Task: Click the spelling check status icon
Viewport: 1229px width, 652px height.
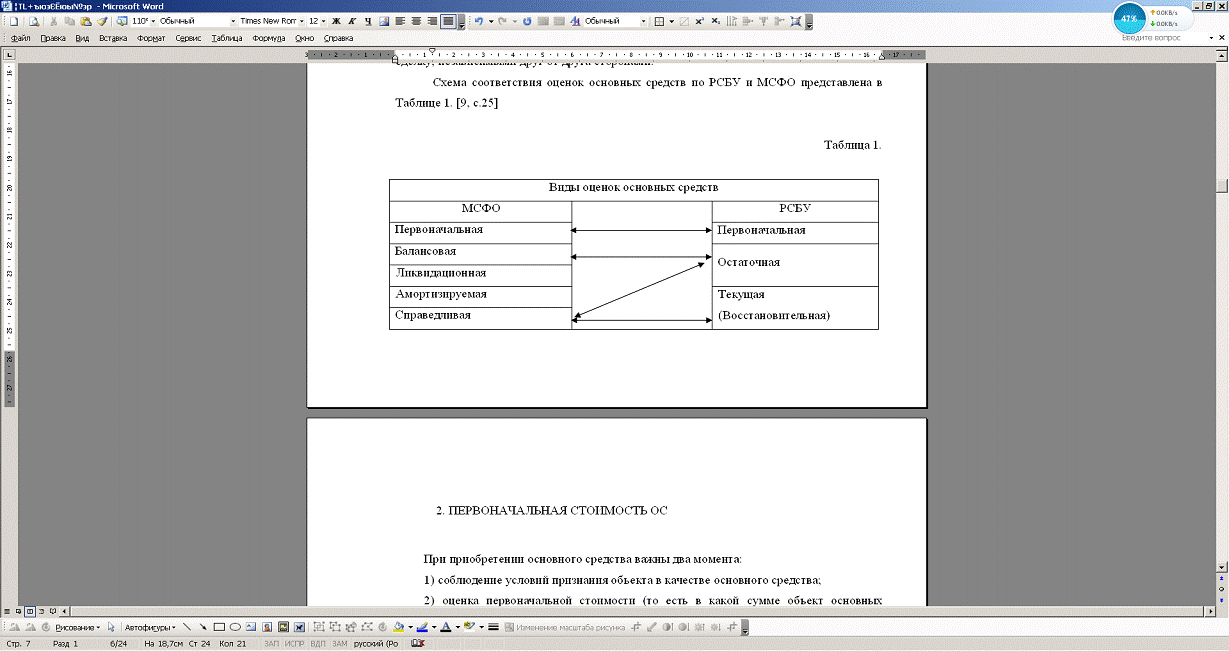Action: pos(418,644)
